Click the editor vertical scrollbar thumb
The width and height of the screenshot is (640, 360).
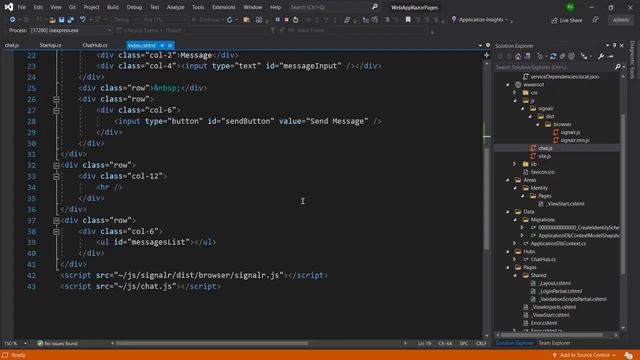tap(487, 199)
